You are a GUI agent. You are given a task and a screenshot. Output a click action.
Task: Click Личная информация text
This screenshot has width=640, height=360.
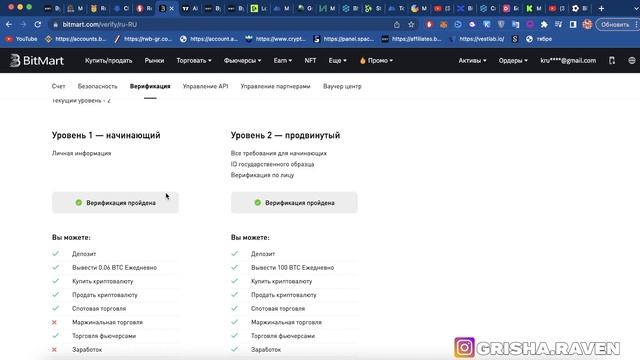click(82, 153)
